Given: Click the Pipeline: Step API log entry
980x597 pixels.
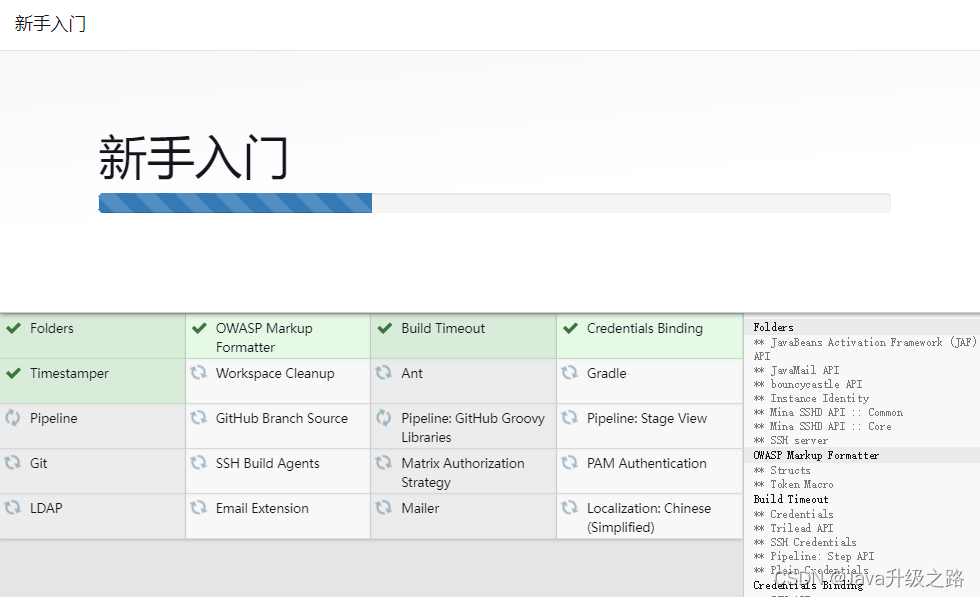Looking at the screenshot, I should click(x=814, y=556).
